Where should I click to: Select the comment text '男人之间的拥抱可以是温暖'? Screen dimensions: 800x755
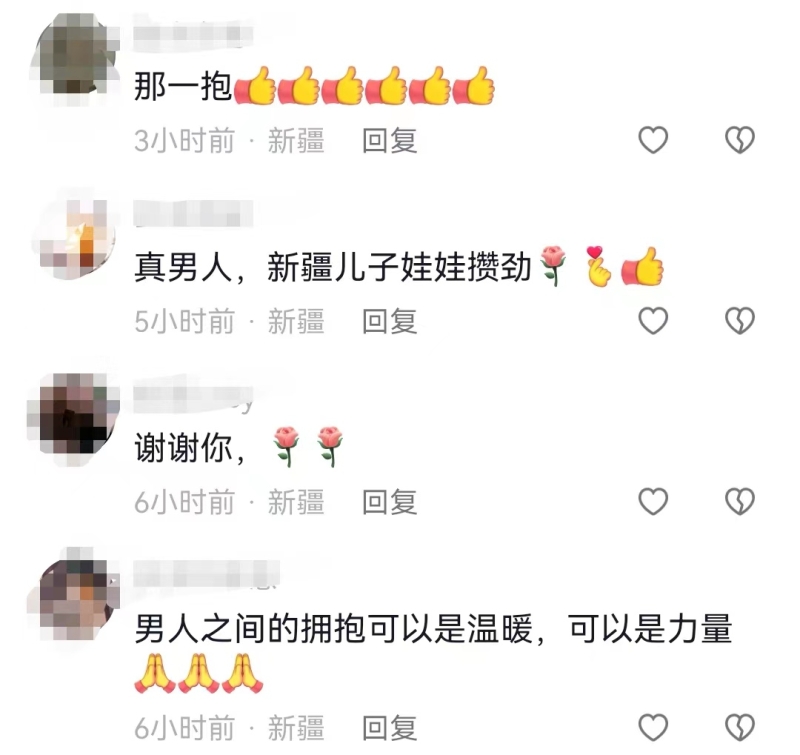334,629
